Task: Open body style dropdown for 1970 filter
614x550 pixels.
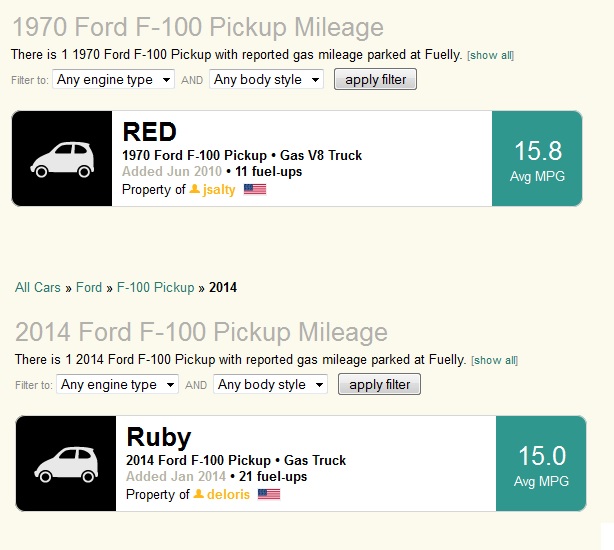Action: pos(267,79)
